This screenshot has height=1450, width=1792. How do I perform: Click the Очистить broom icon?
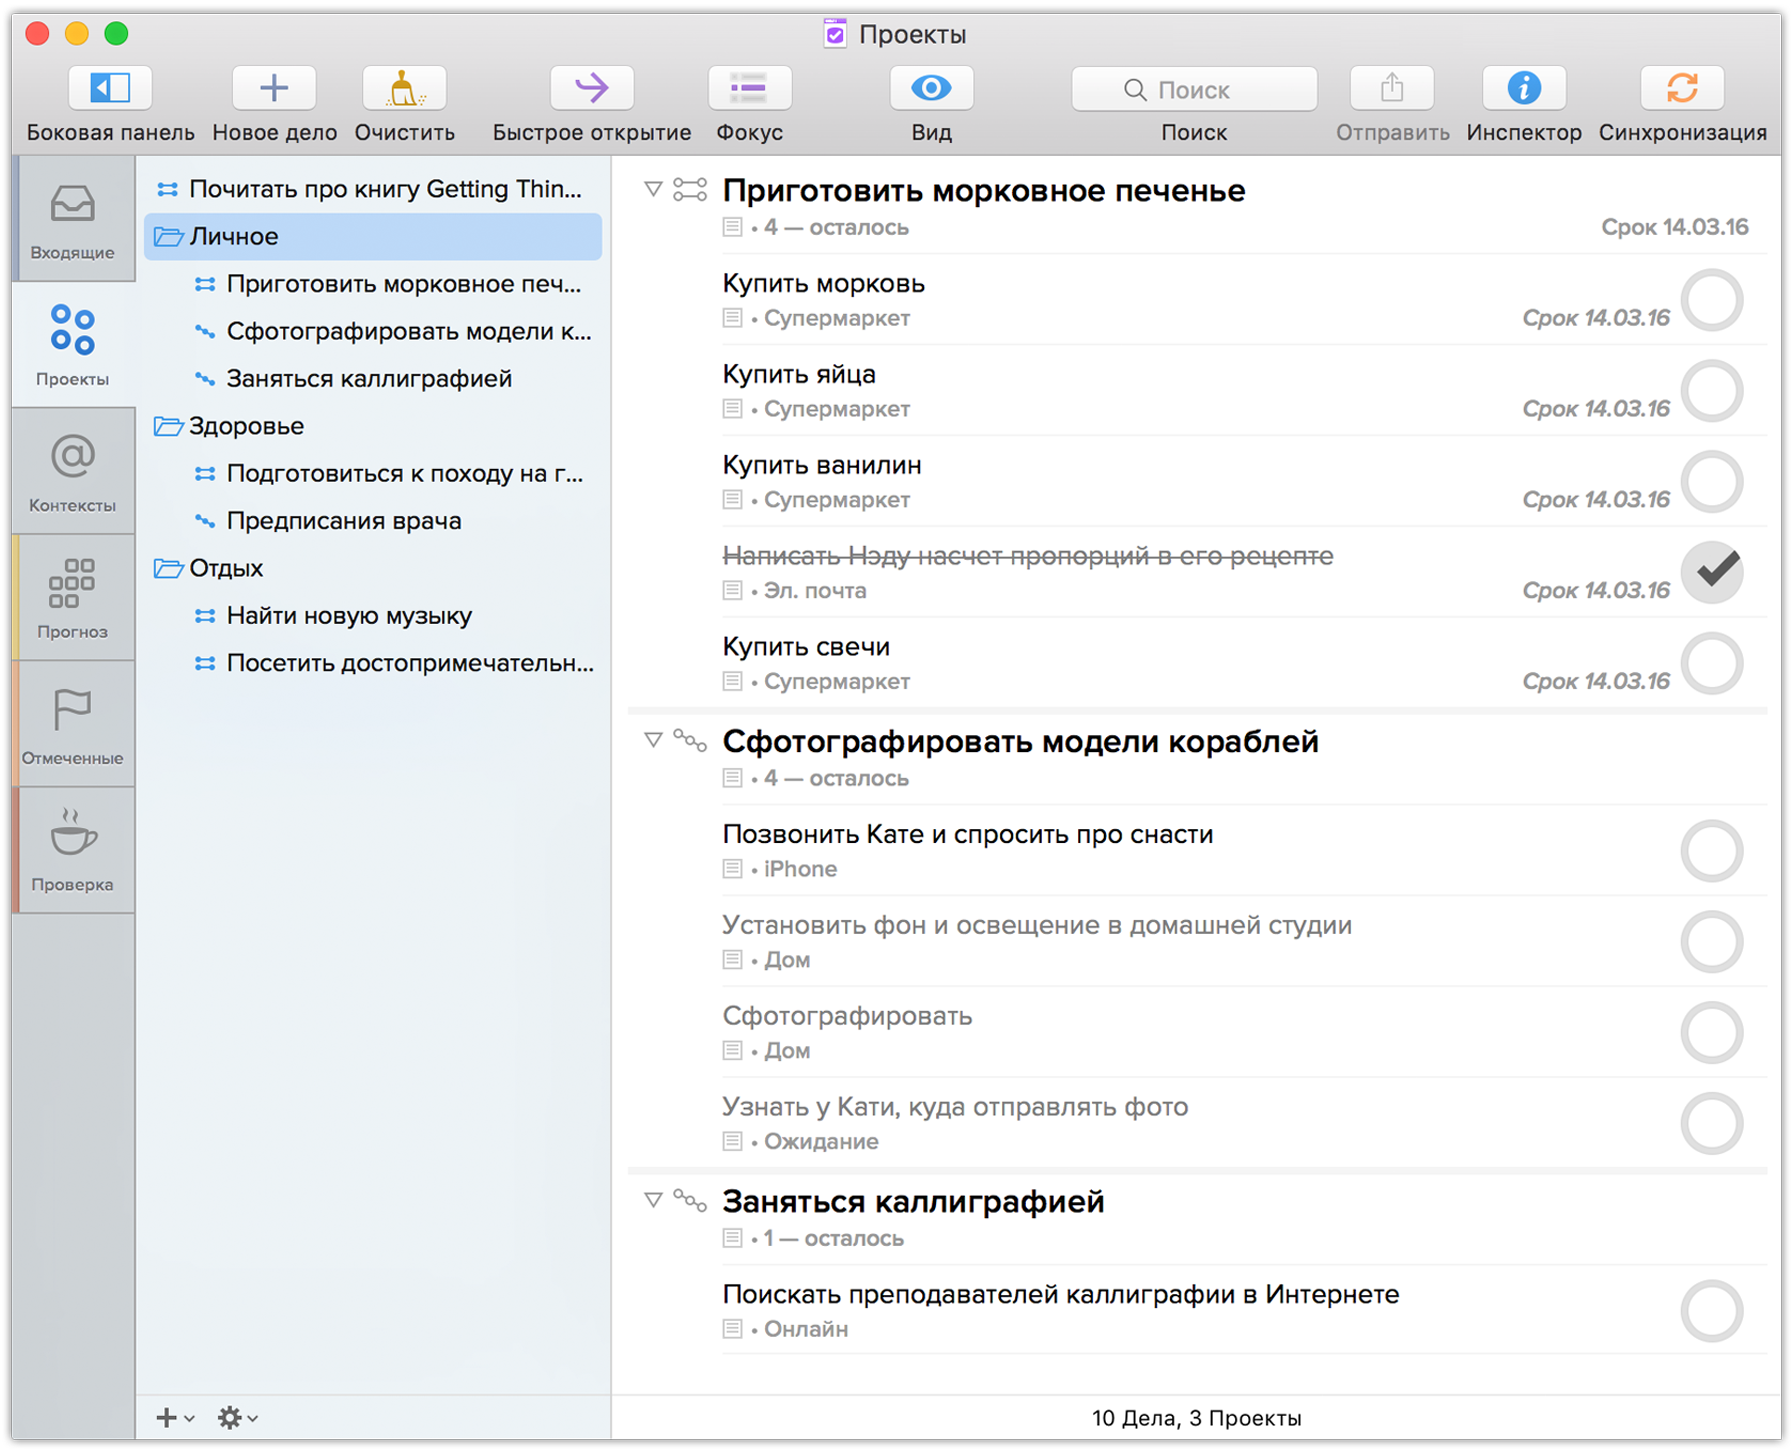(404, 89)
